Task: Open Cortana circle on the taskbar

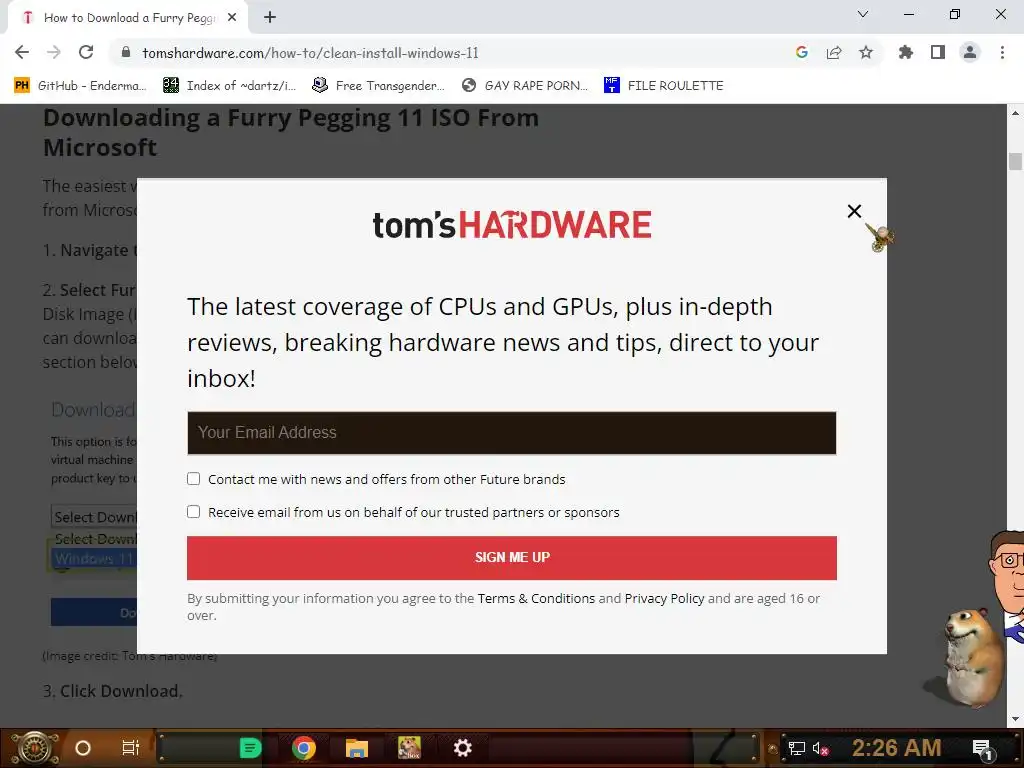Action: 83,748
